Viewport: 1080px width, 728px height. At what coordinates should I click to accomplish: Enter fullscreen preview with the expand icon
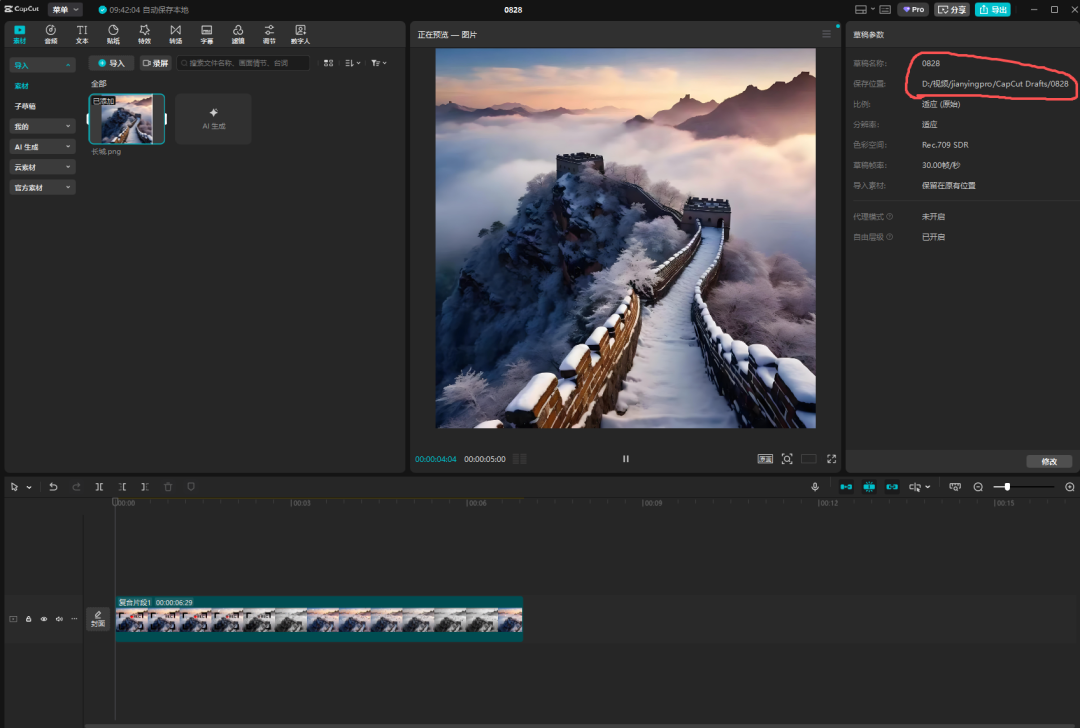point(831,459)
